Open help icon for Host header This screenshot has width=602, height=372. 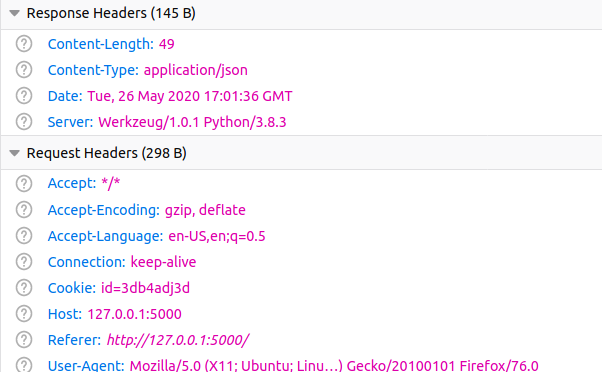click(24, 314)
